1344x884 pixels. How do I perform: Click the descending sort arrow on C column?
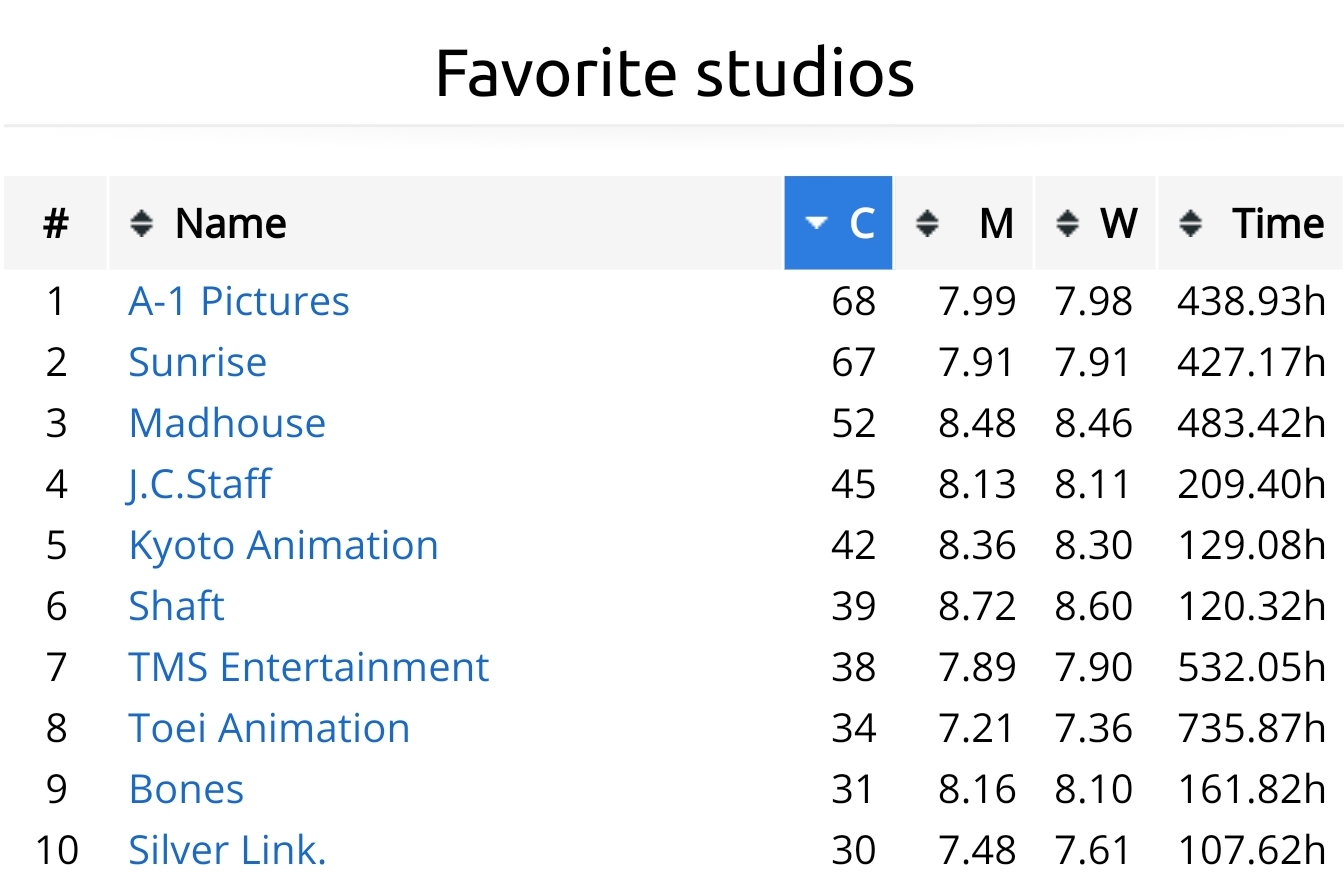[817, 223]
